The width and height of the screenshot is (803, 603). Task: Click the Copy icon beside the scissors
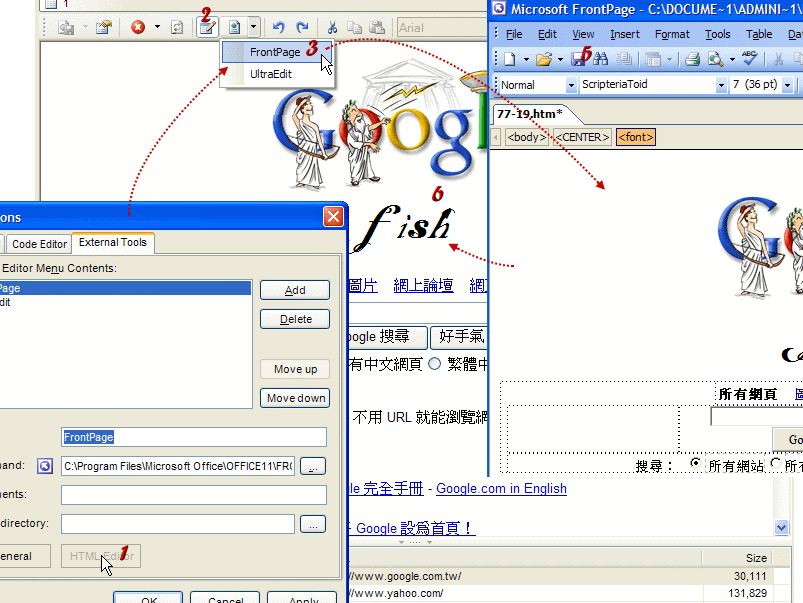(354, 27)
